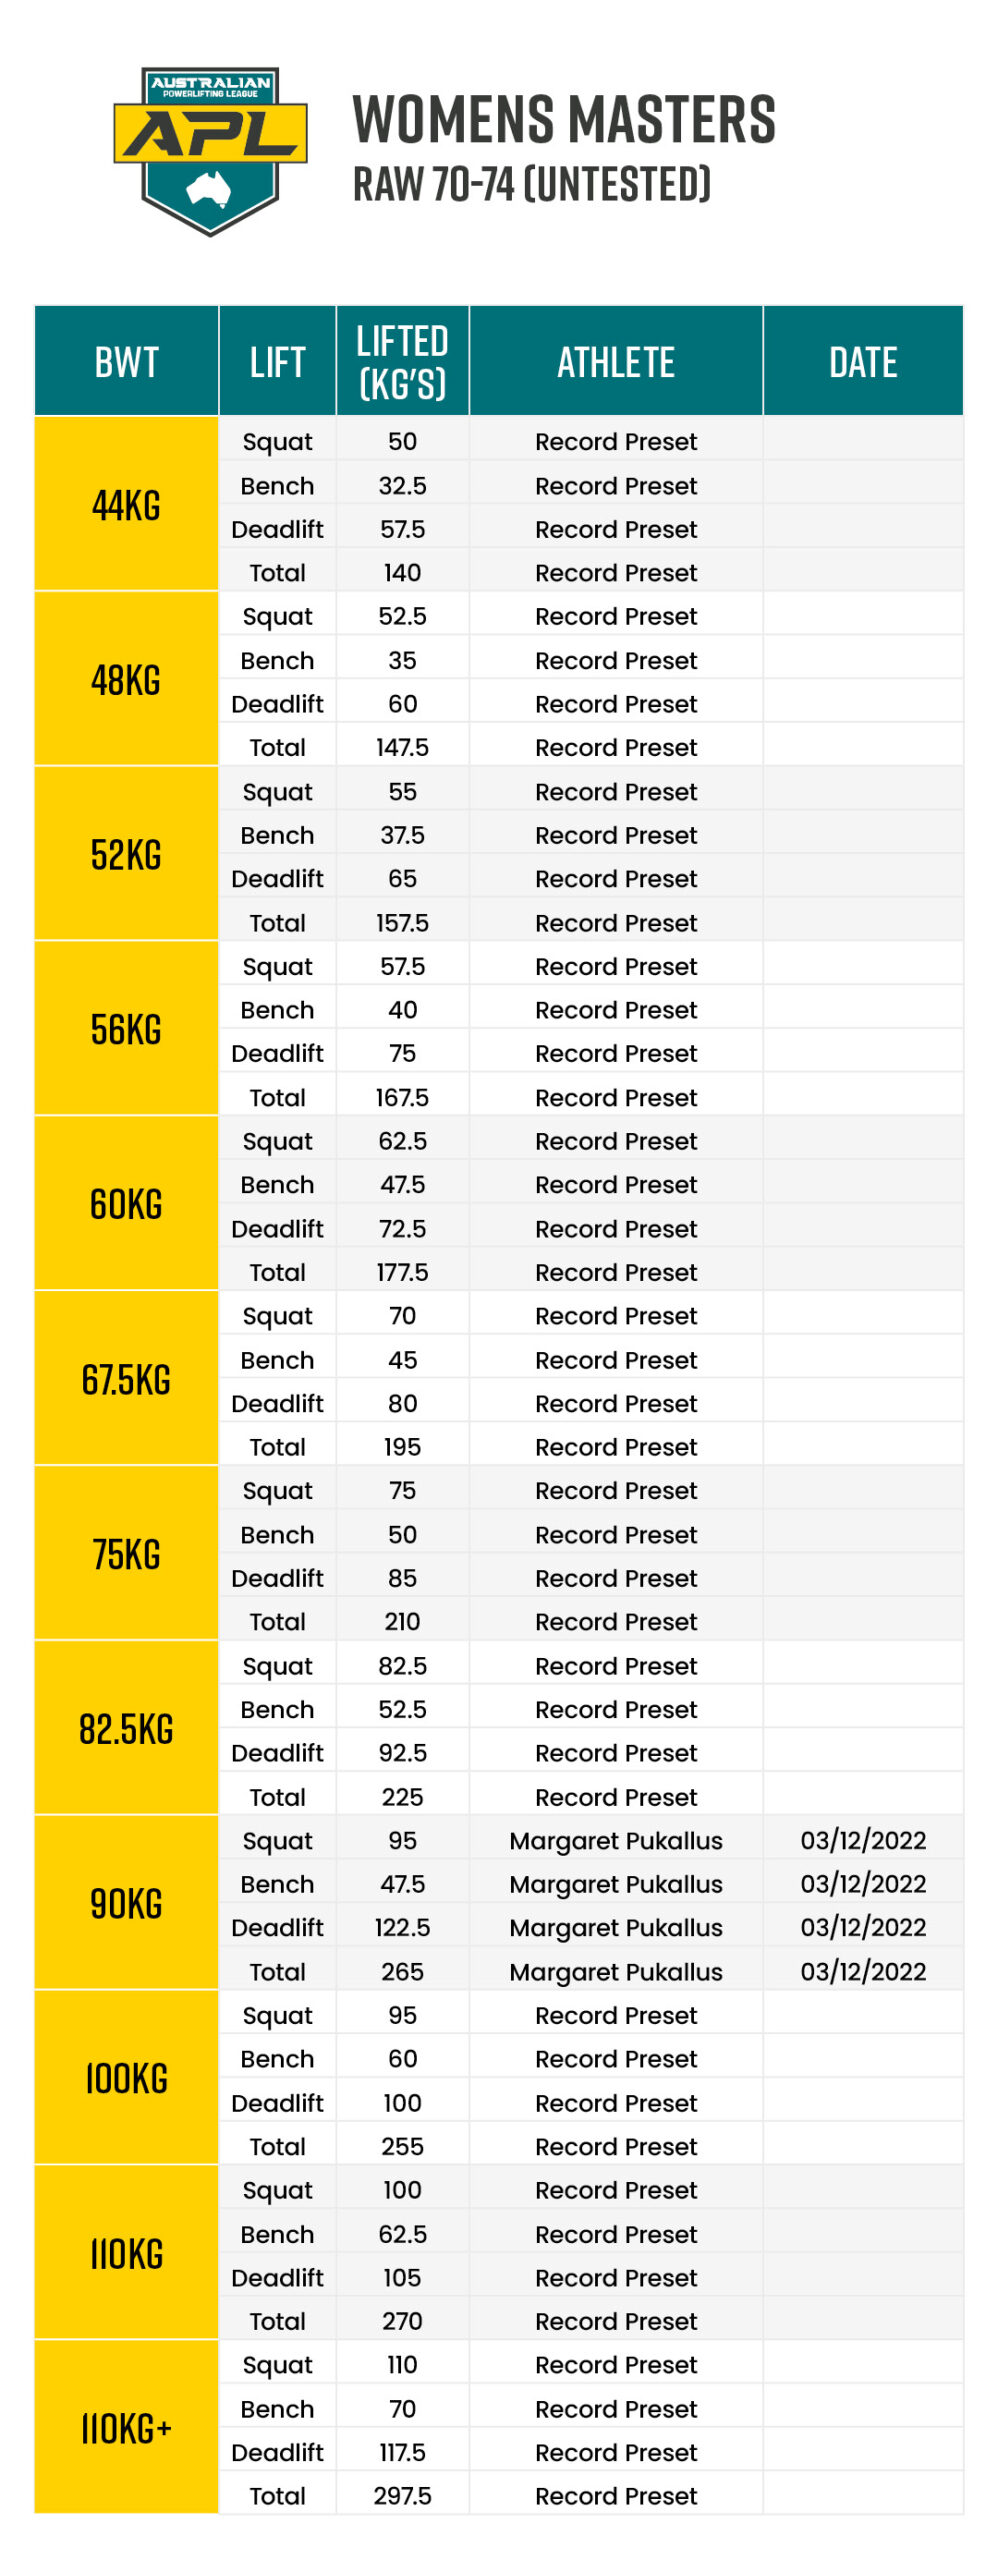Click Margaret Pukallus in the 90KG Squat row
Viewport: 998px width, 2560px height.
[615, 1839]
